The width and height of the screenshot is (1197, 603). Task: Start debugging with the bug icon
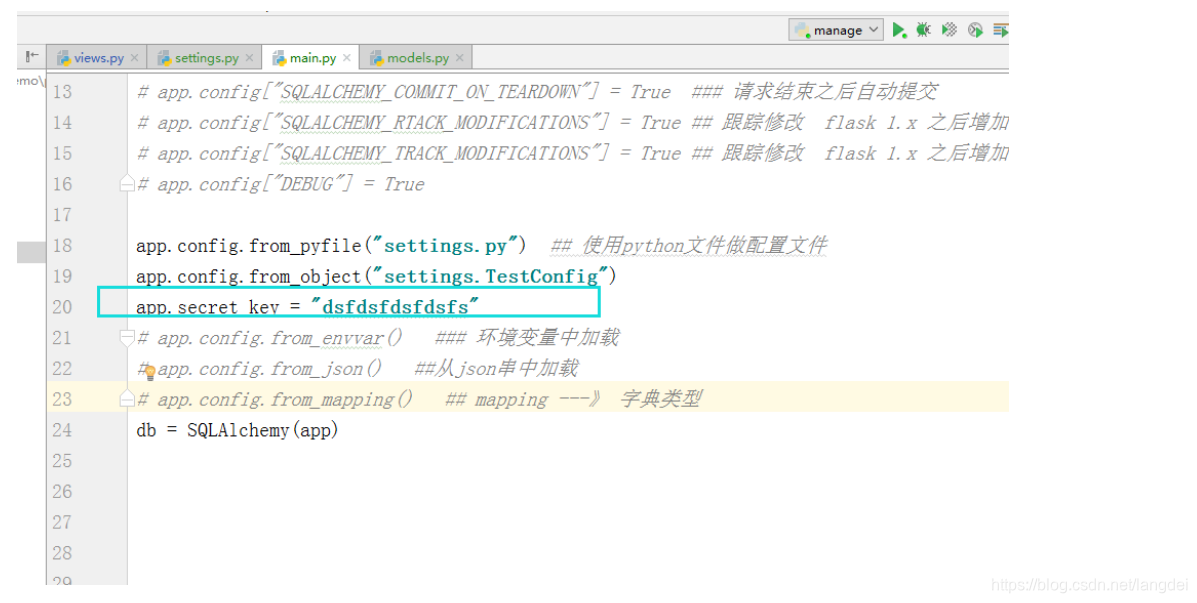(x=924, y=30)
